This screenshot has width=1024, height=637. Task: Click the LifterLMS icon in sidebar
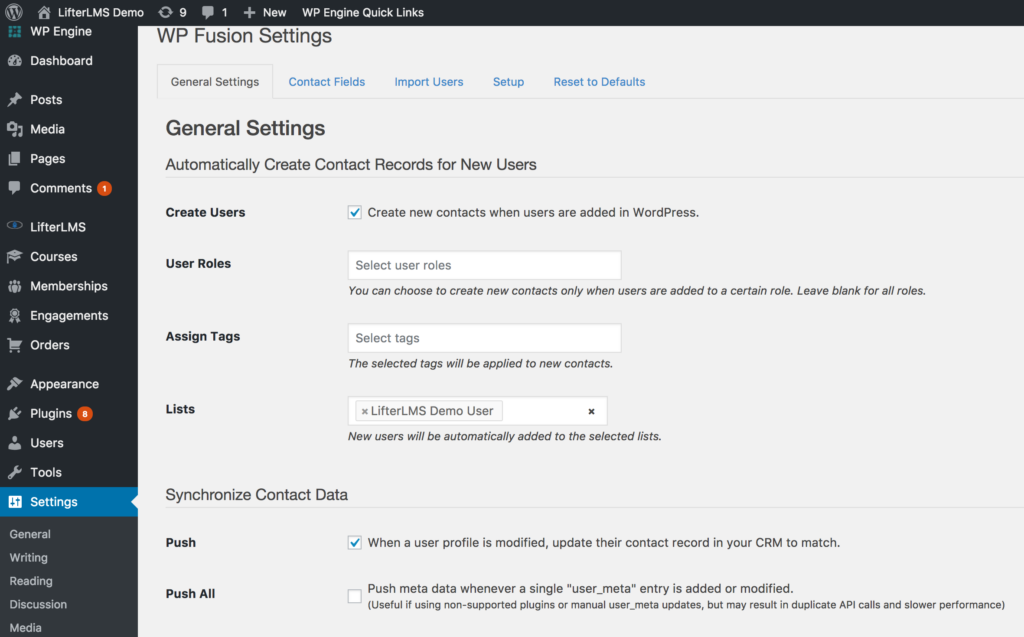(x=14, y=226)
